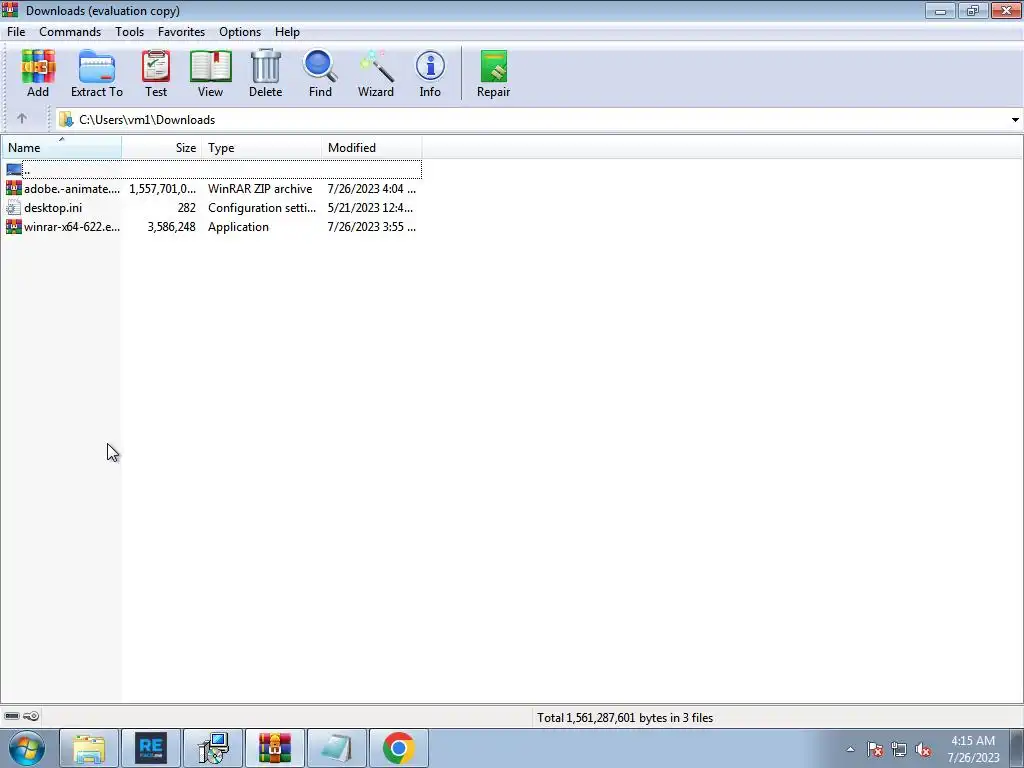Open the File menu
The height and width of the screenshot is (768, 1024).
point(16,31)
